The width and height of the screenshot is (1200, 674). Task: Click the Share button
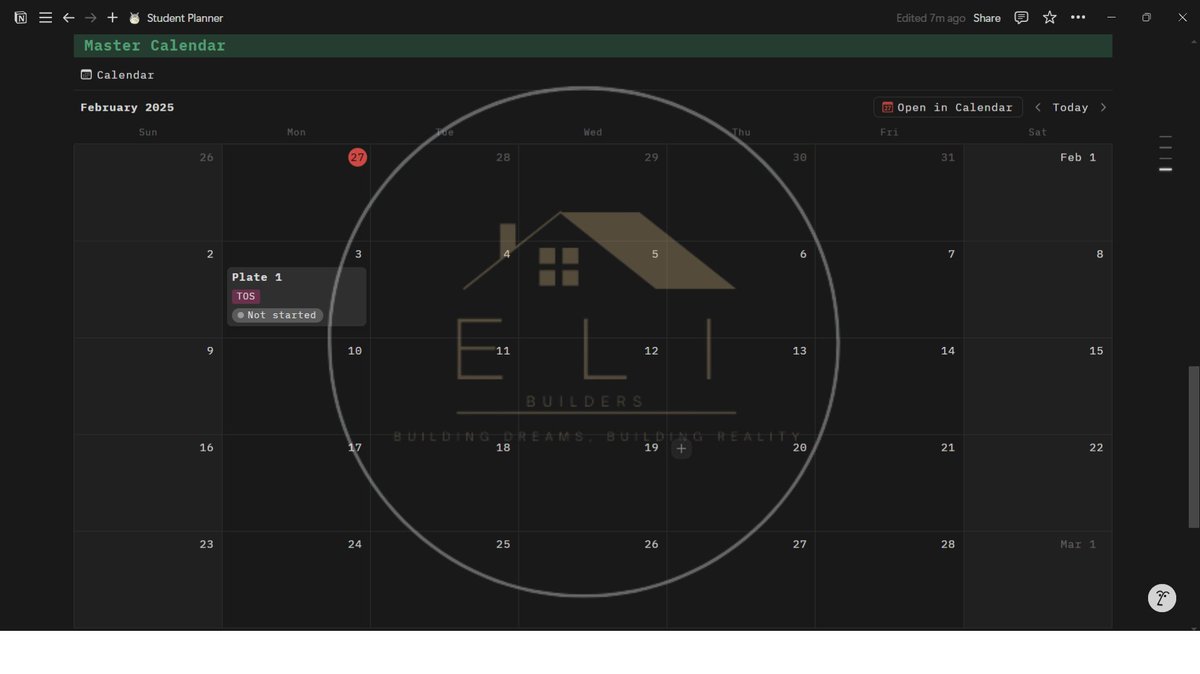pyautogui.click(x=987, y=18)
